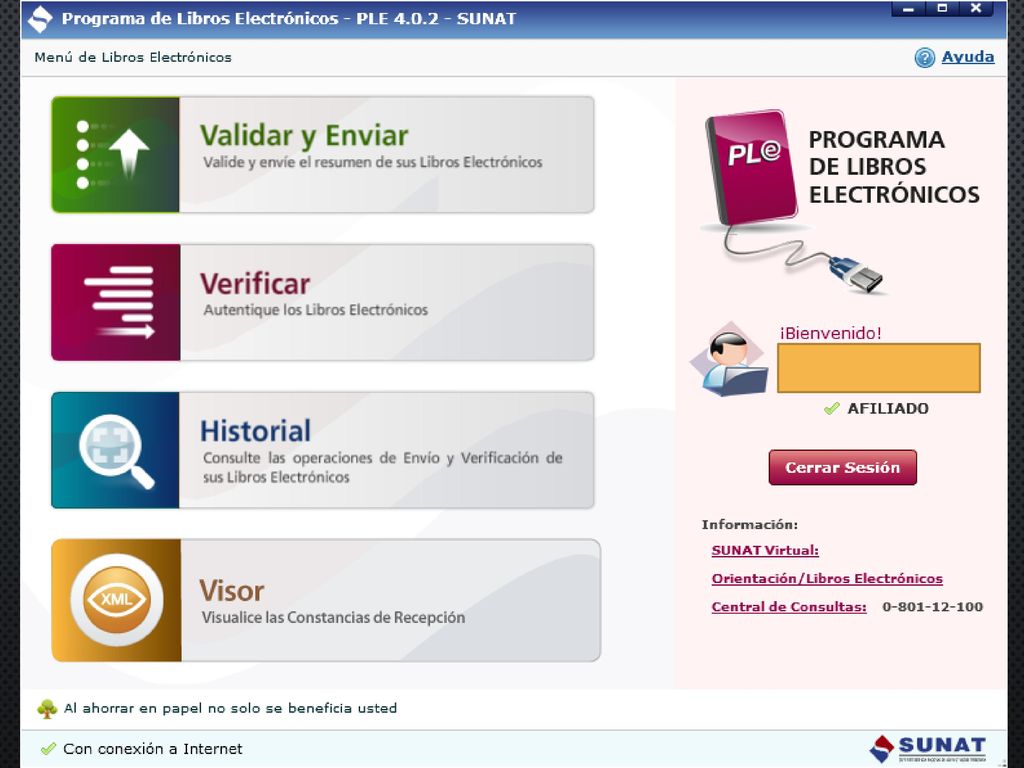Open Orientación/Libros Electrónicos link
This screenshot has height=768, width=1024.
(x=827, y=579)
